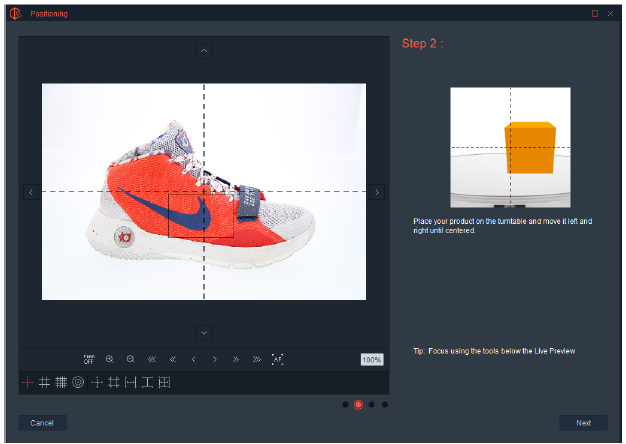Click the zoom out magnifier icon
The width and height of the screenshot is (626, 444).
coord(131,359)
